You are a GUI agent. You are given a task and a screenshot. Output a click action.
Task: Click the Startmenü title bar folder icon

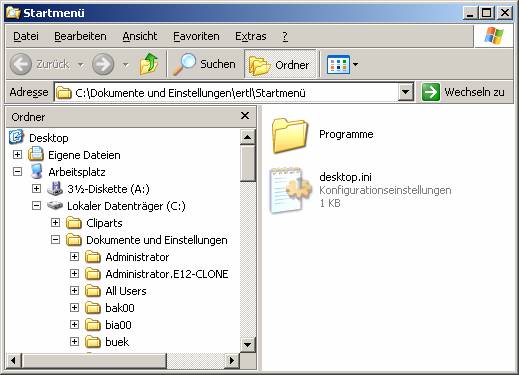coord(13,13)
